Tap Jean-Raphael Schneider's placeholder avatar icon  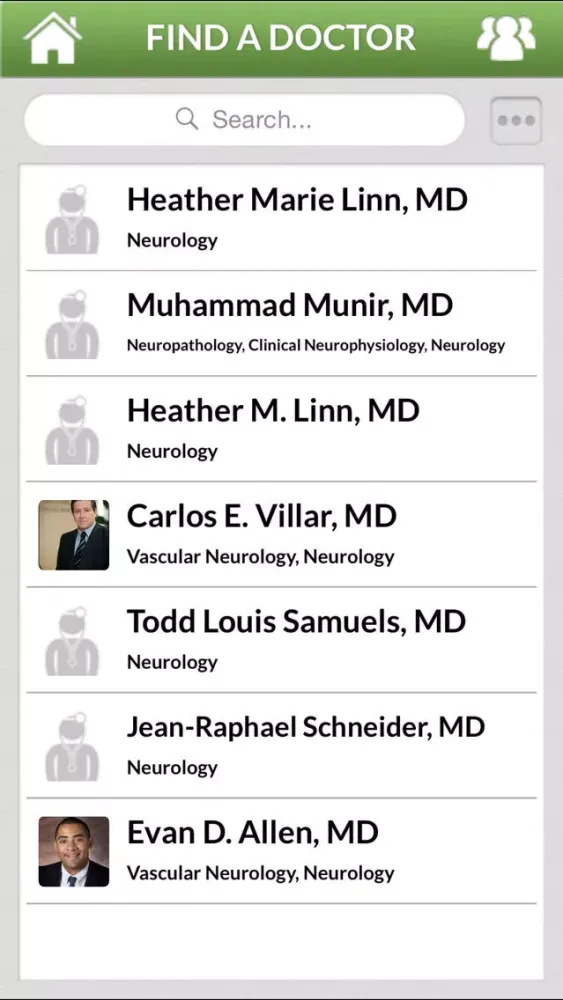click(73, 746)
